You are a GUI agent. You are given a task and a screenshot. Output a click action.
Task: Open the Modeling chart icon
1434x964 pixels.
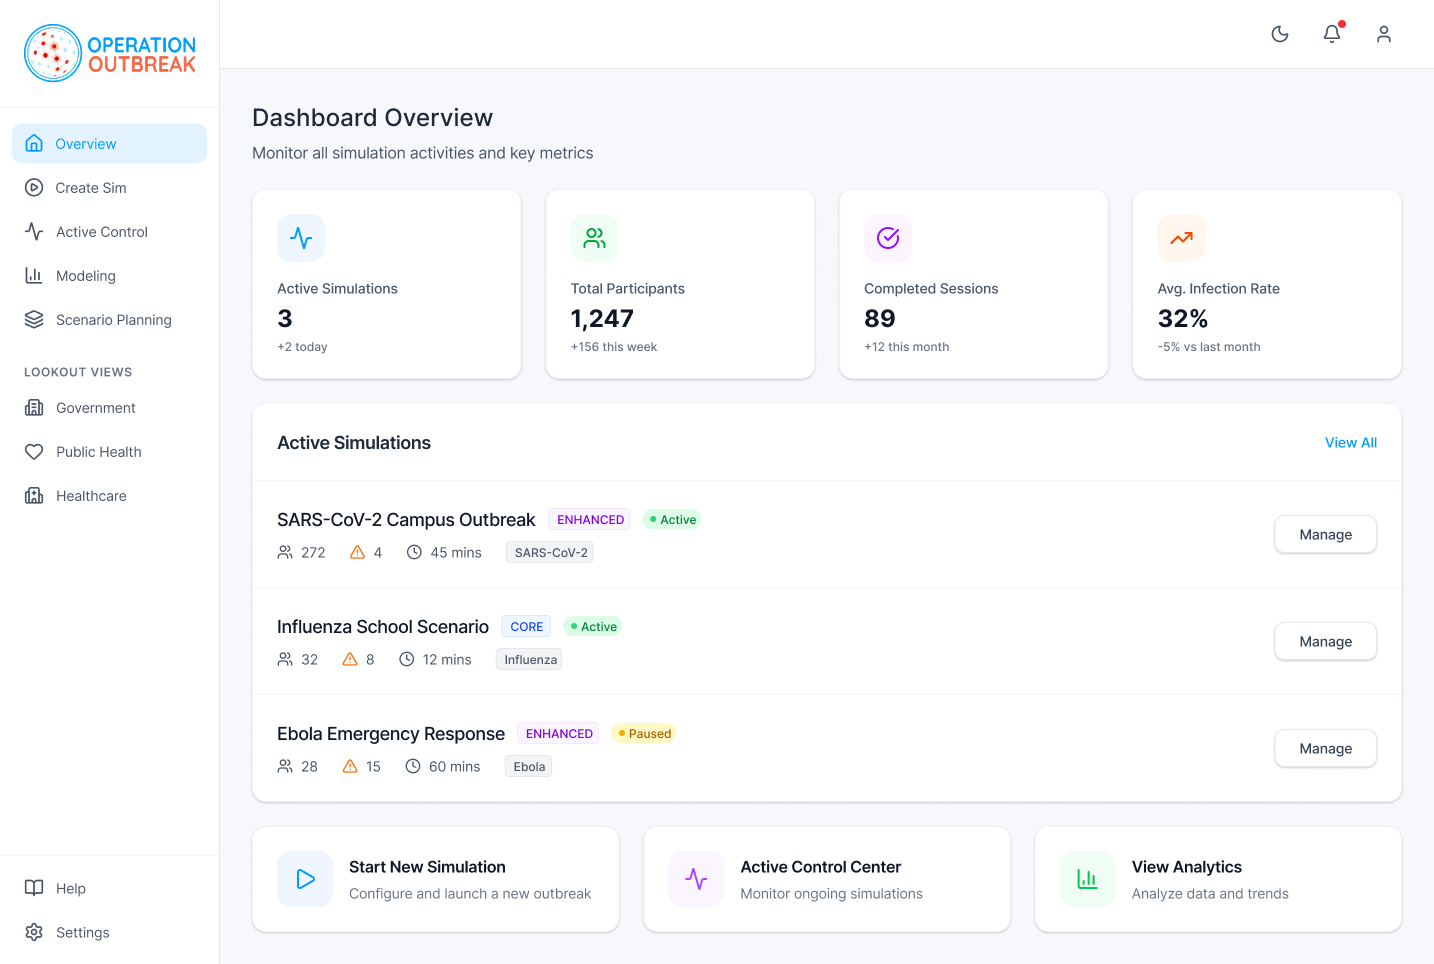(x=34, y=275)
